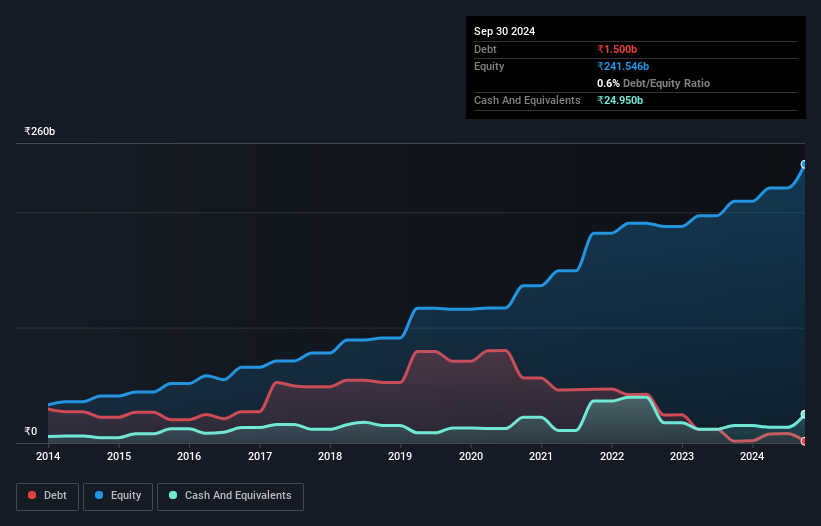Viewport: 821px width, 526px height.
Task: Select the red Debt endpoint marker at Sep 2024
Action: pyautogui.click(x=804, y=441)
